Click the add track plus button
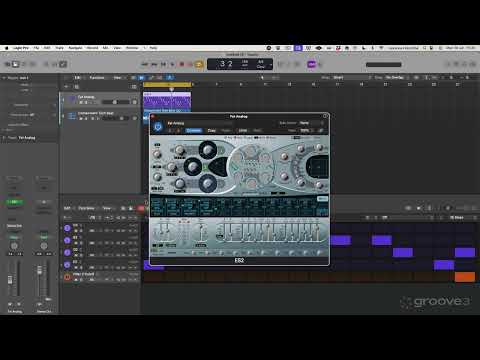 click(x=66, y=87)
